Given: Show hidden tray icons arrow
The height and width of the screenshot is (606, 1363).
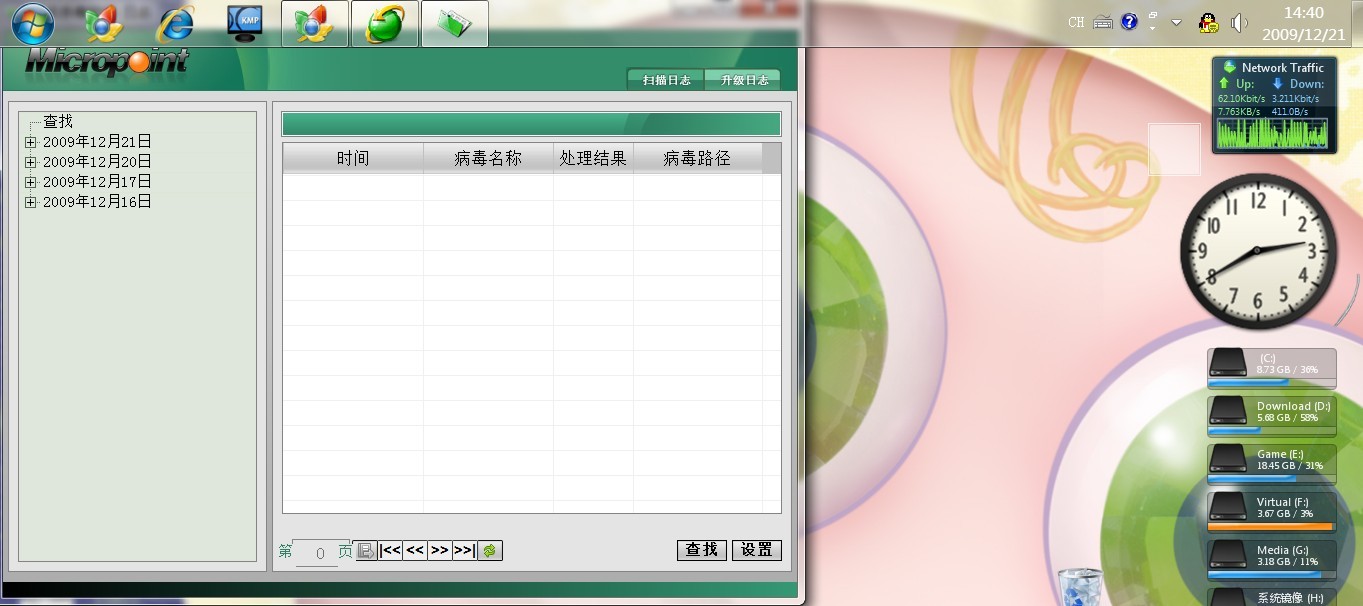Looking at the screenshot, I should tap(1176, 22).
